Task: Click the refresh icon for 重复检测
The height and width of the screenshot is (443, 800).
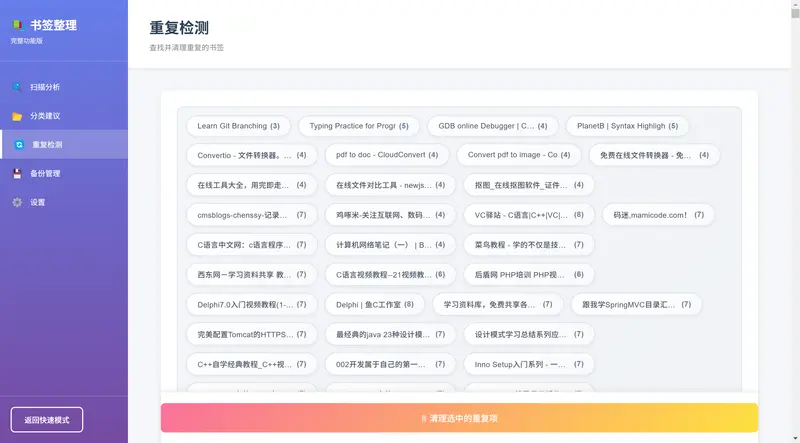Action: point(19,145)
